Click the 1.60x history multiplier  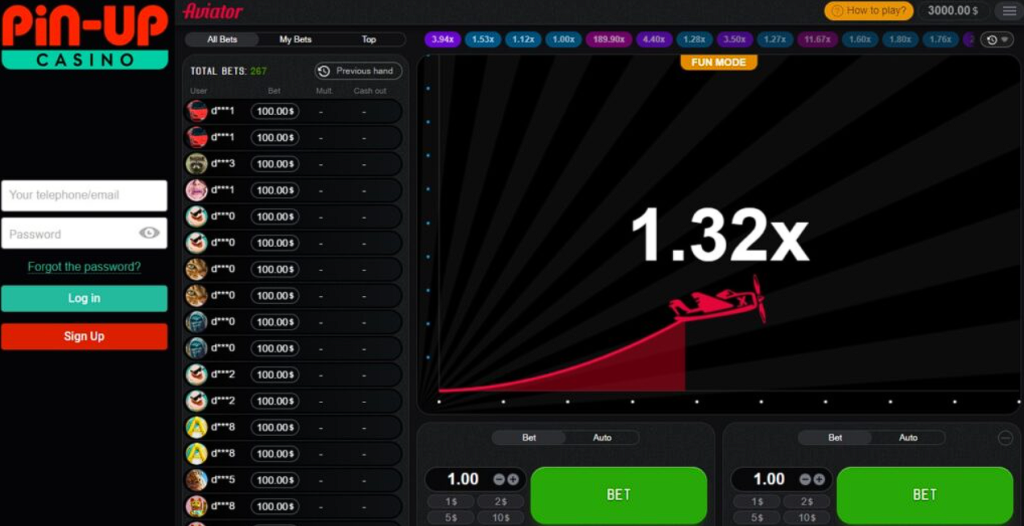[860, 39]
